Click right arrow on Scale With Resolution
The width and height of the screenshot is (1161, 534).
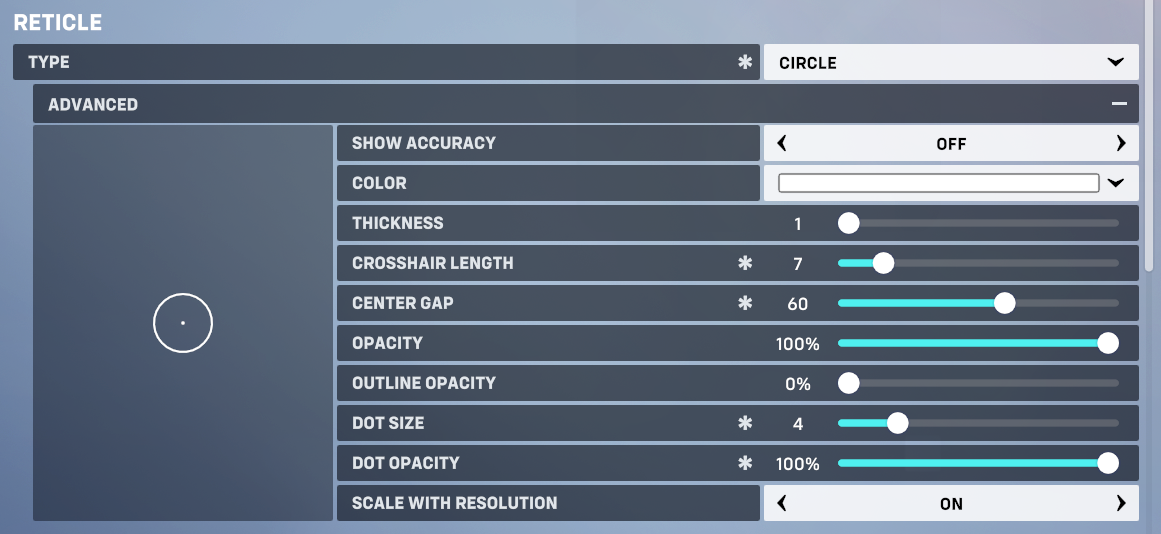coord(1121,503)
